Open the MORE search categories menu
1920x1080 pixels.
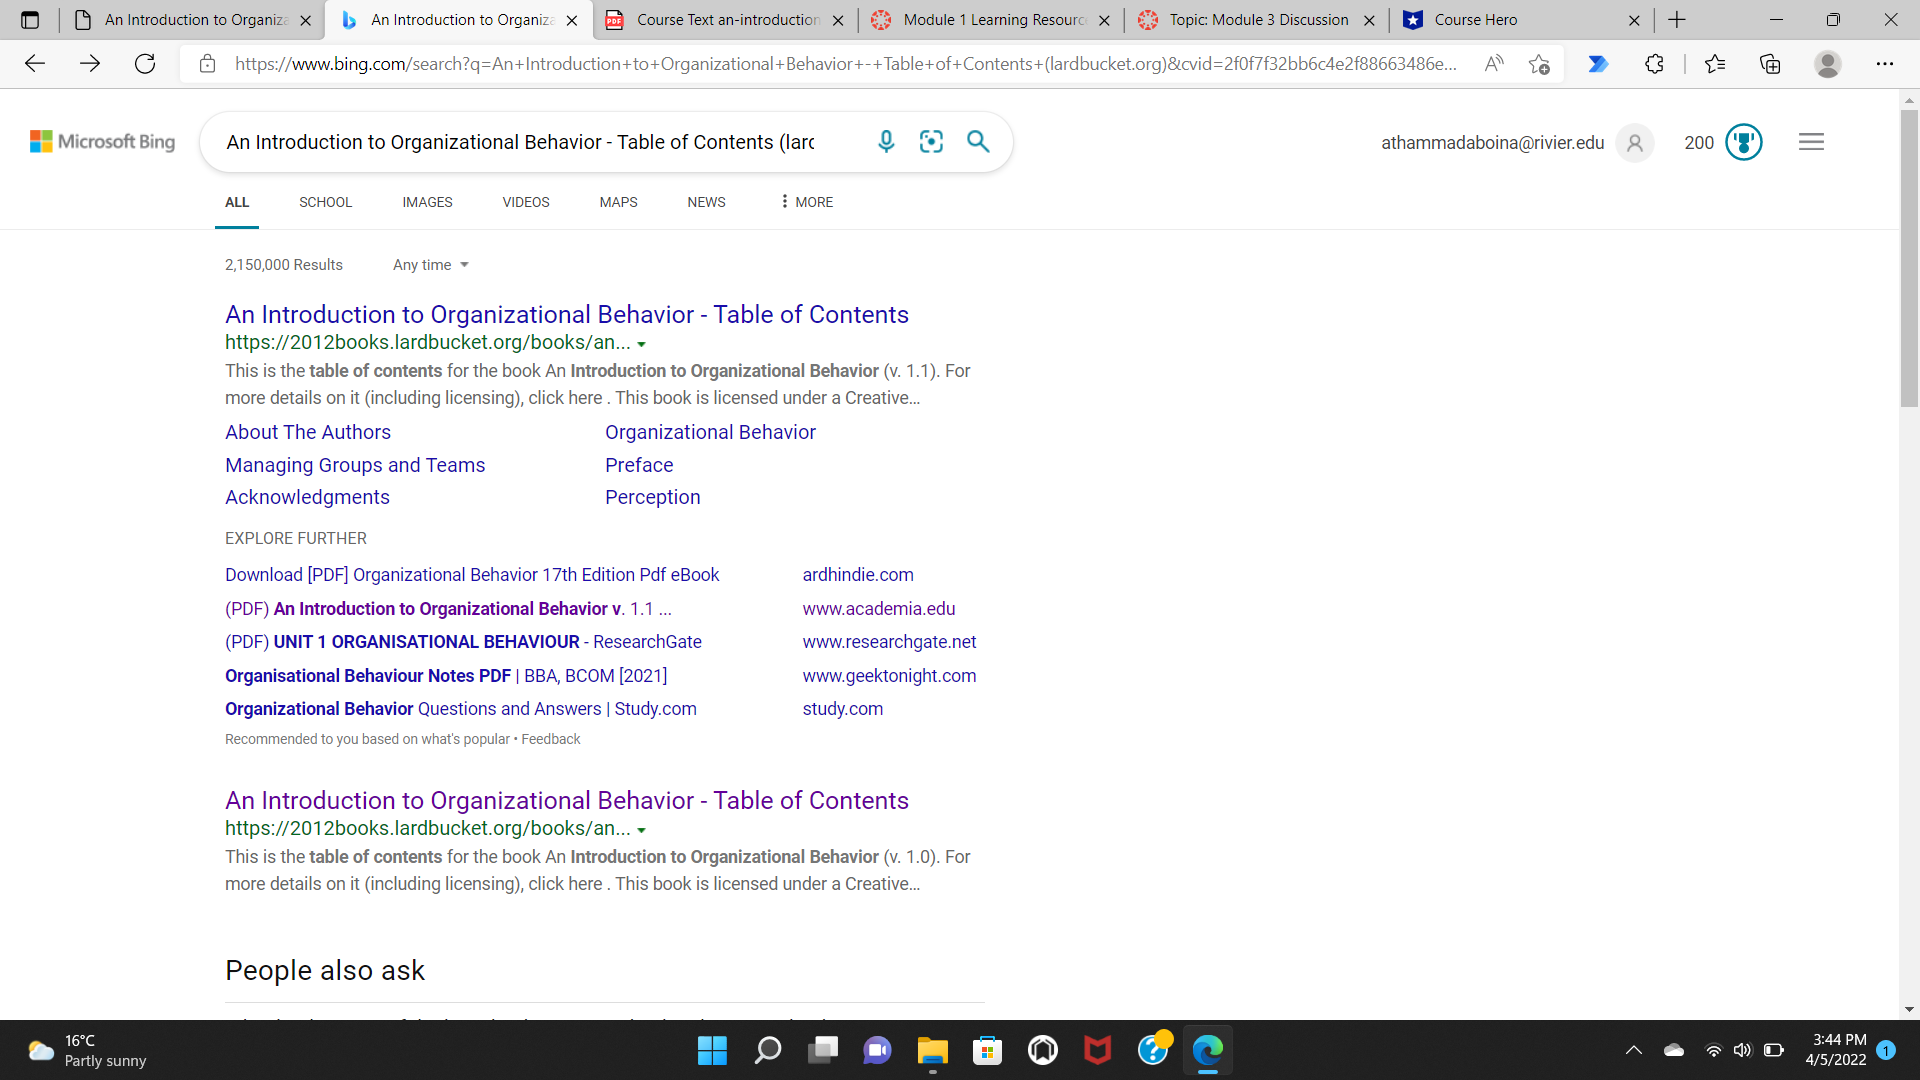point(806,202)
